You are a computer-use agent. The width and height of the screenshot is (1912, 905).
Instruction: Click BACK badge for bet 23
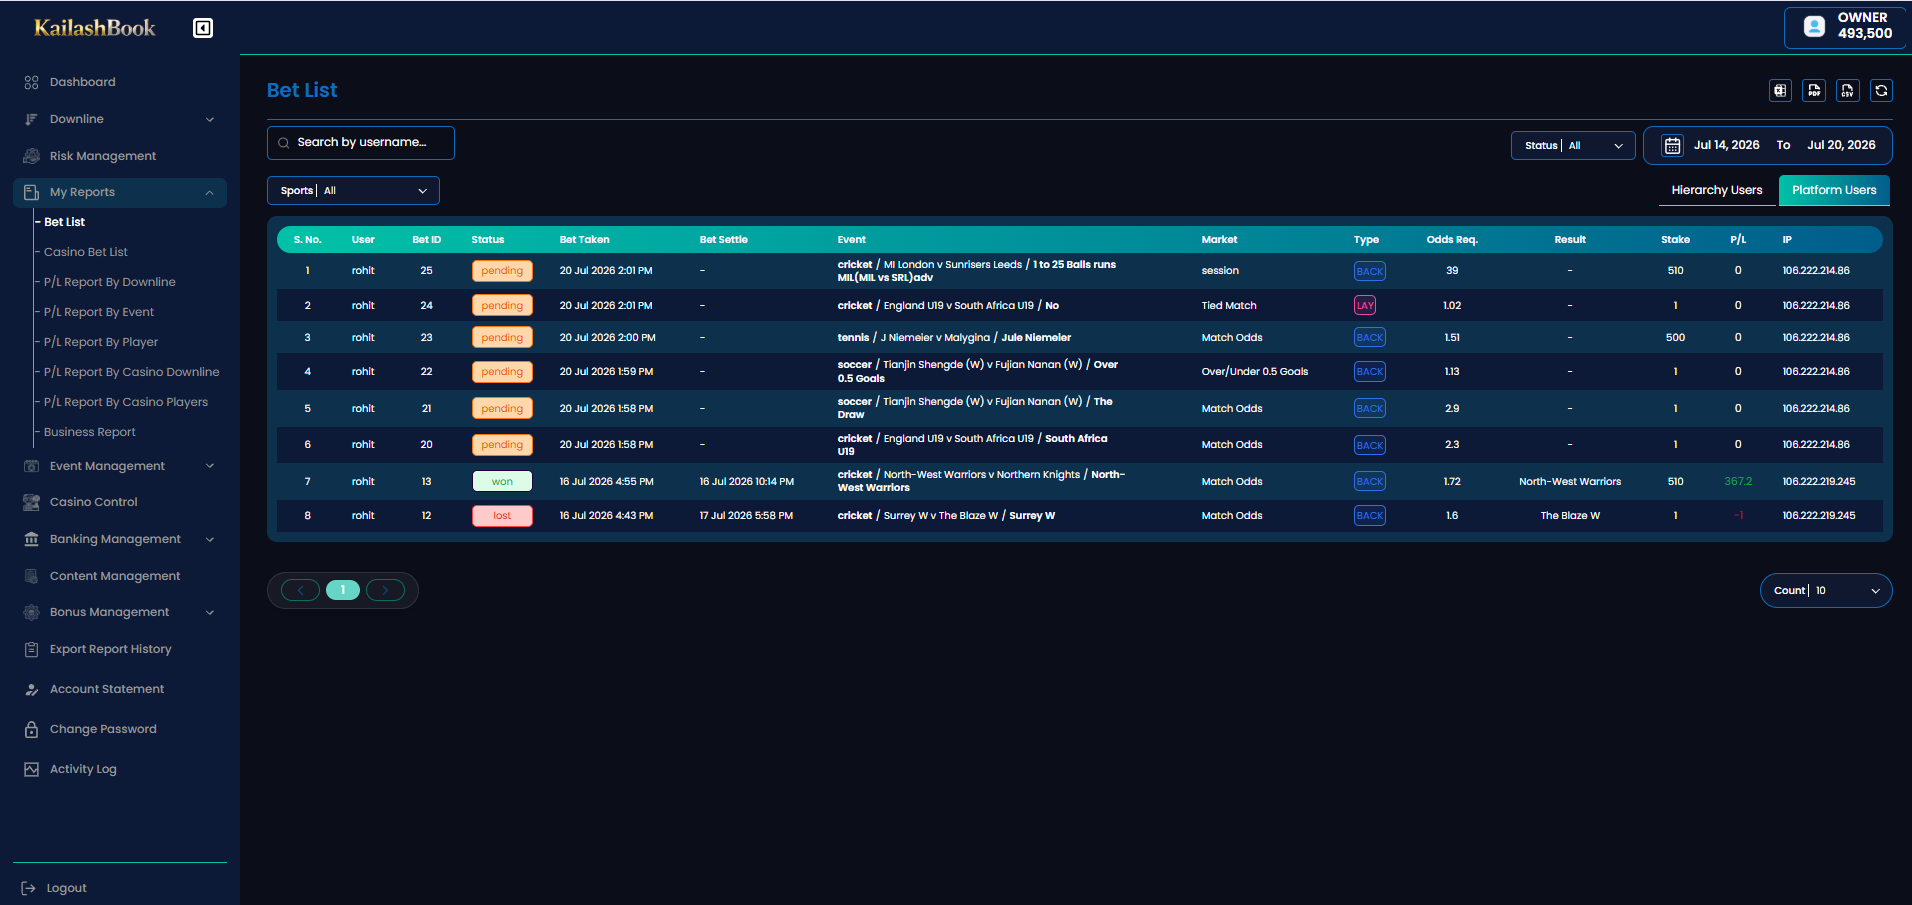tap(1370, 338)
